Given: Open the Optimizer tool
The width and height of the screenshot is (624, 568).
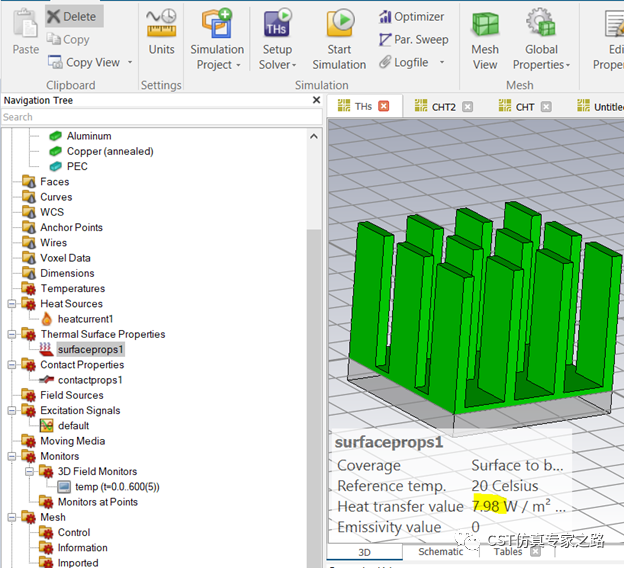Looking at the screenshot, I should [x=411, y=17].
